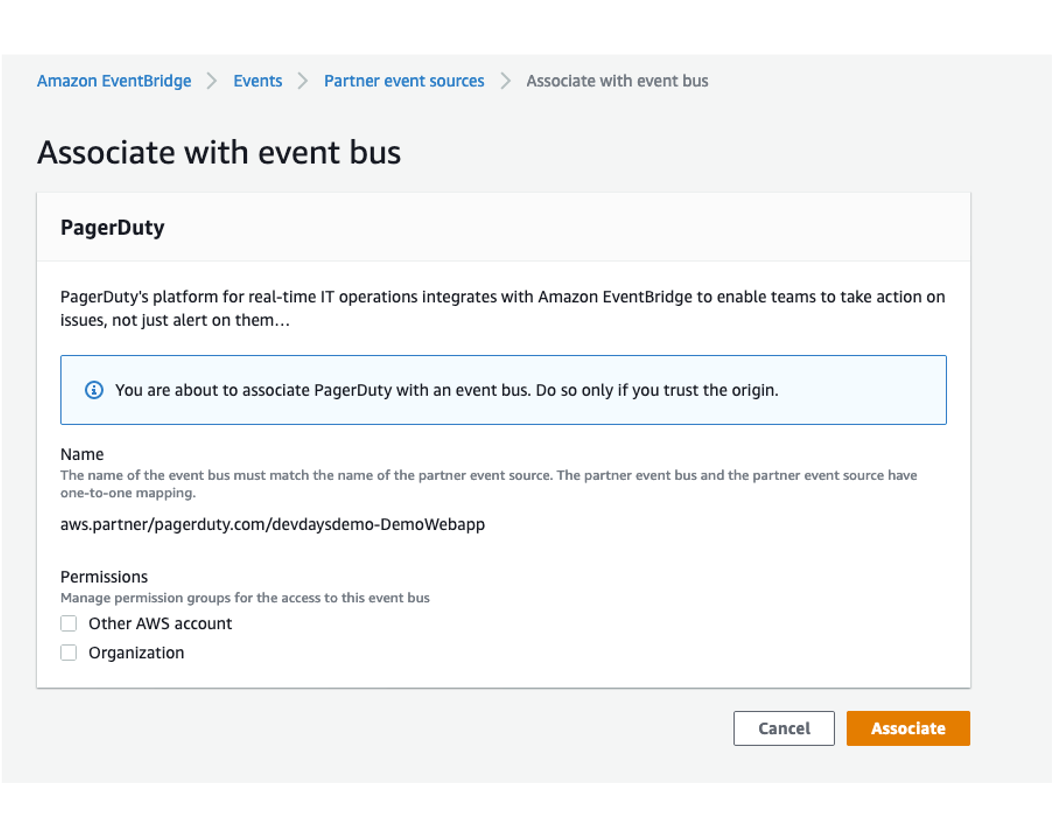The image size is (1052, 837).
Task: Click the Manage permission groups helper text
Action: [x=245, y=598]
